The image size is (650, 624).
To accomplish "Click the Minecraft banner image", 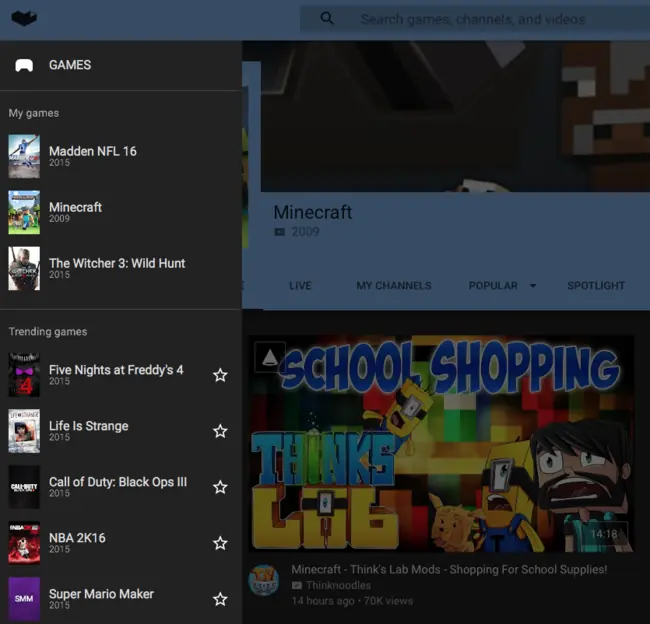I will [x=455, y=117].
